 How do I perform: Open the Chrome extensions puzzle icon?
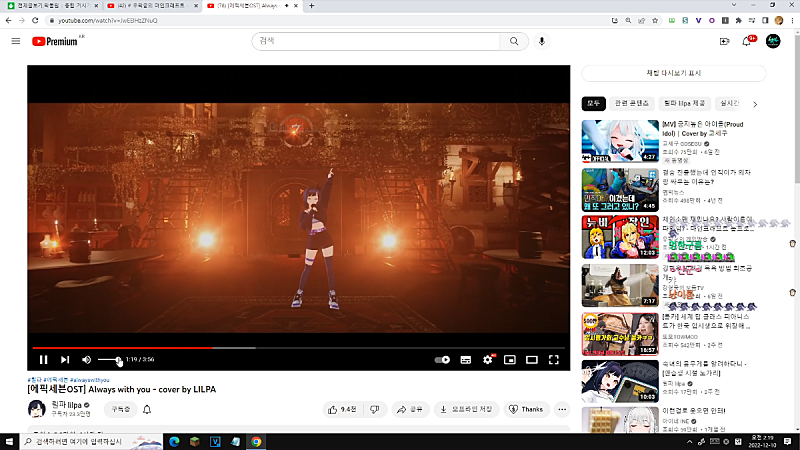coord(738,20)
